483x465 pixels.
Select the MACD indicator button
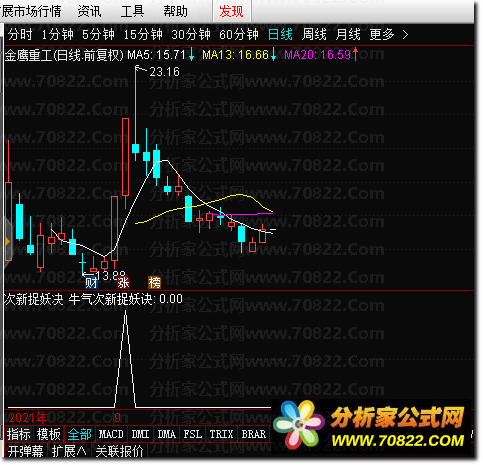tap(111, 434)
